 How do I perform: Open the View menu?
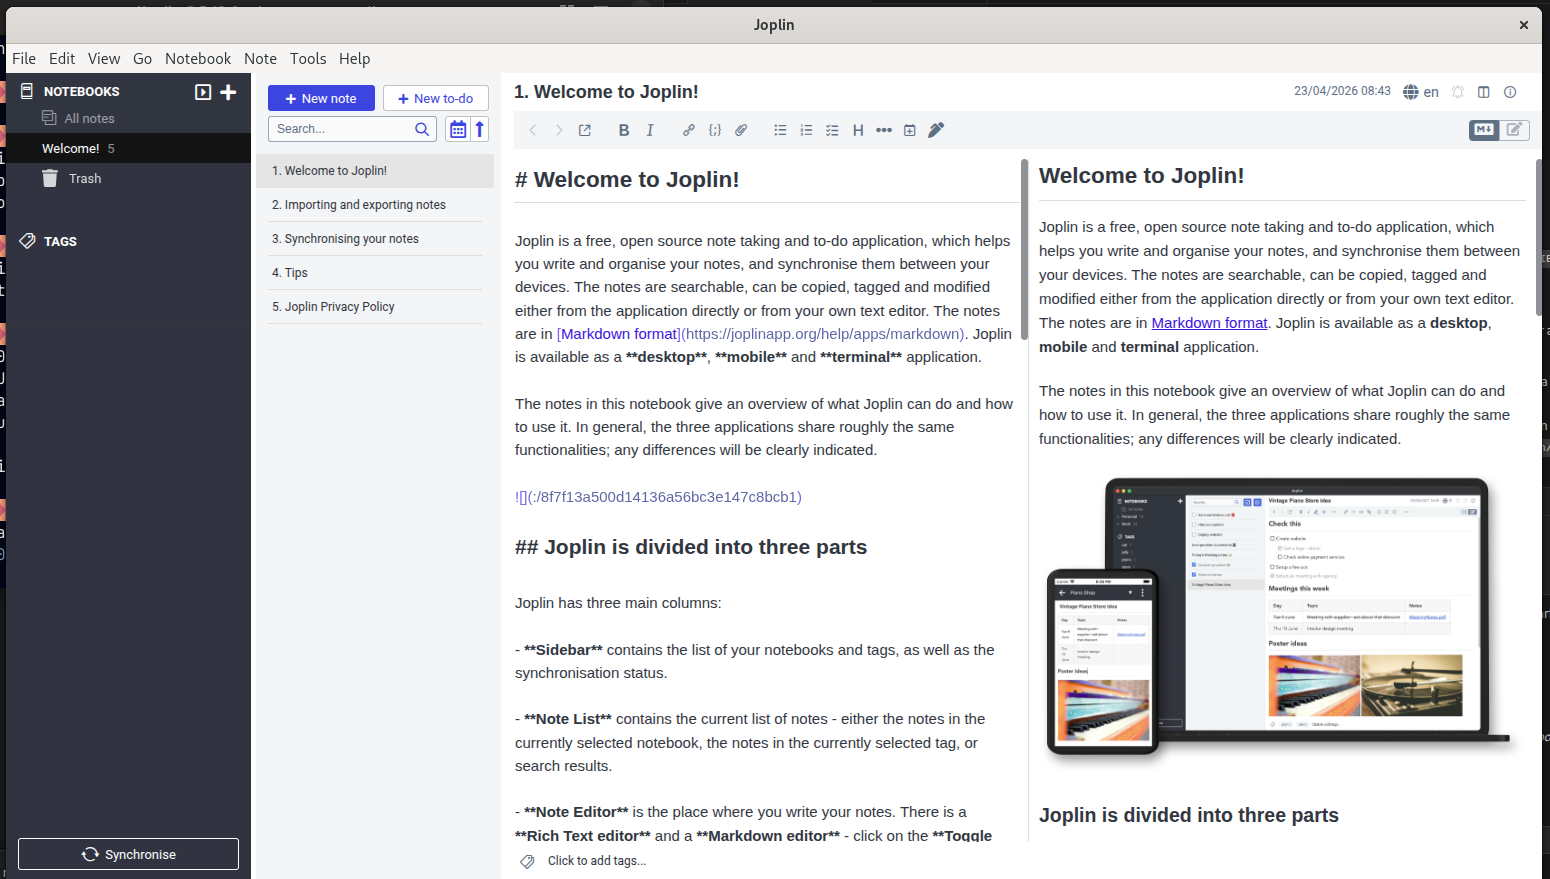pos(104,59)
